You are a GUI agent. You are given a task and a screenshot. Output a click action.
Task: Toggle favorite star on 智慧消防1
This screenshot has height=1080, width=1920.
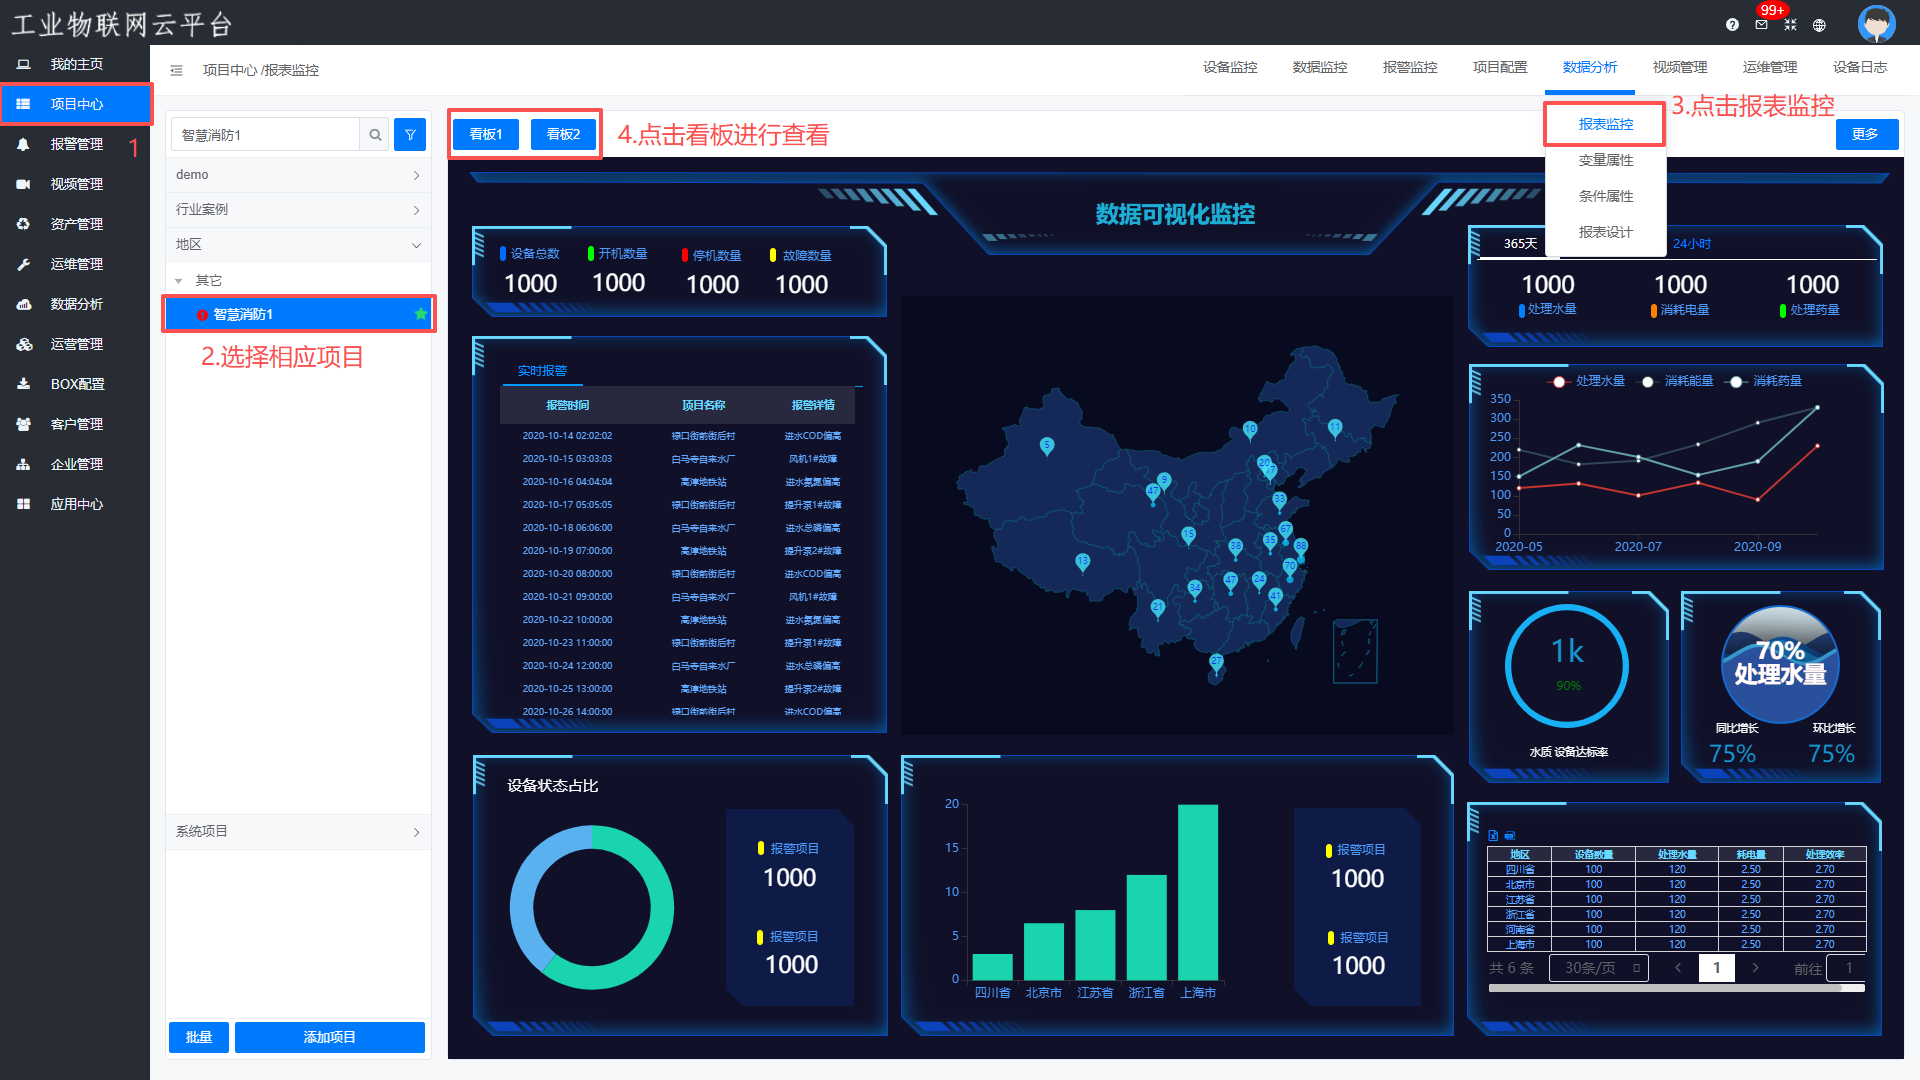(x=421, y=314)
